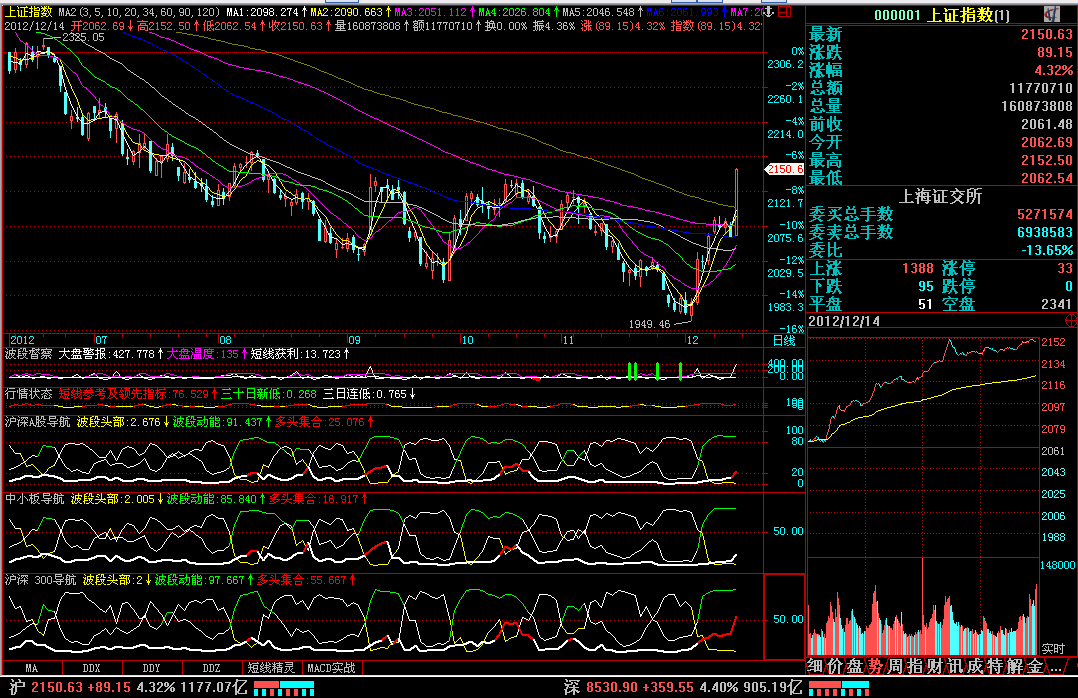Click the 前收 value 2061.48
1078x698 pixels.
(x=1046, y=124)
